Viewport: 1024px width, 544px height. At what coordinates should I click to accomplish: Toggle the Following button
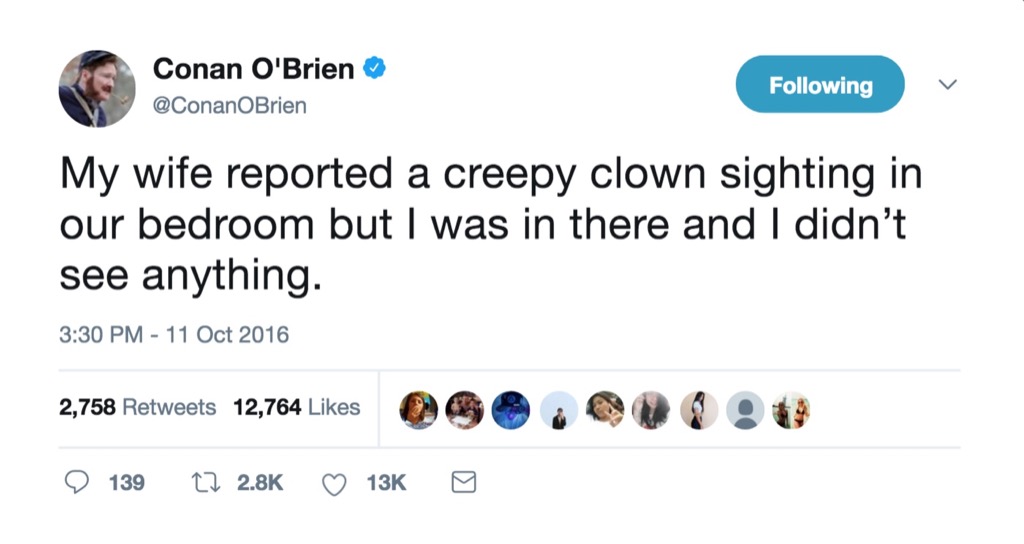pos(820,85)
